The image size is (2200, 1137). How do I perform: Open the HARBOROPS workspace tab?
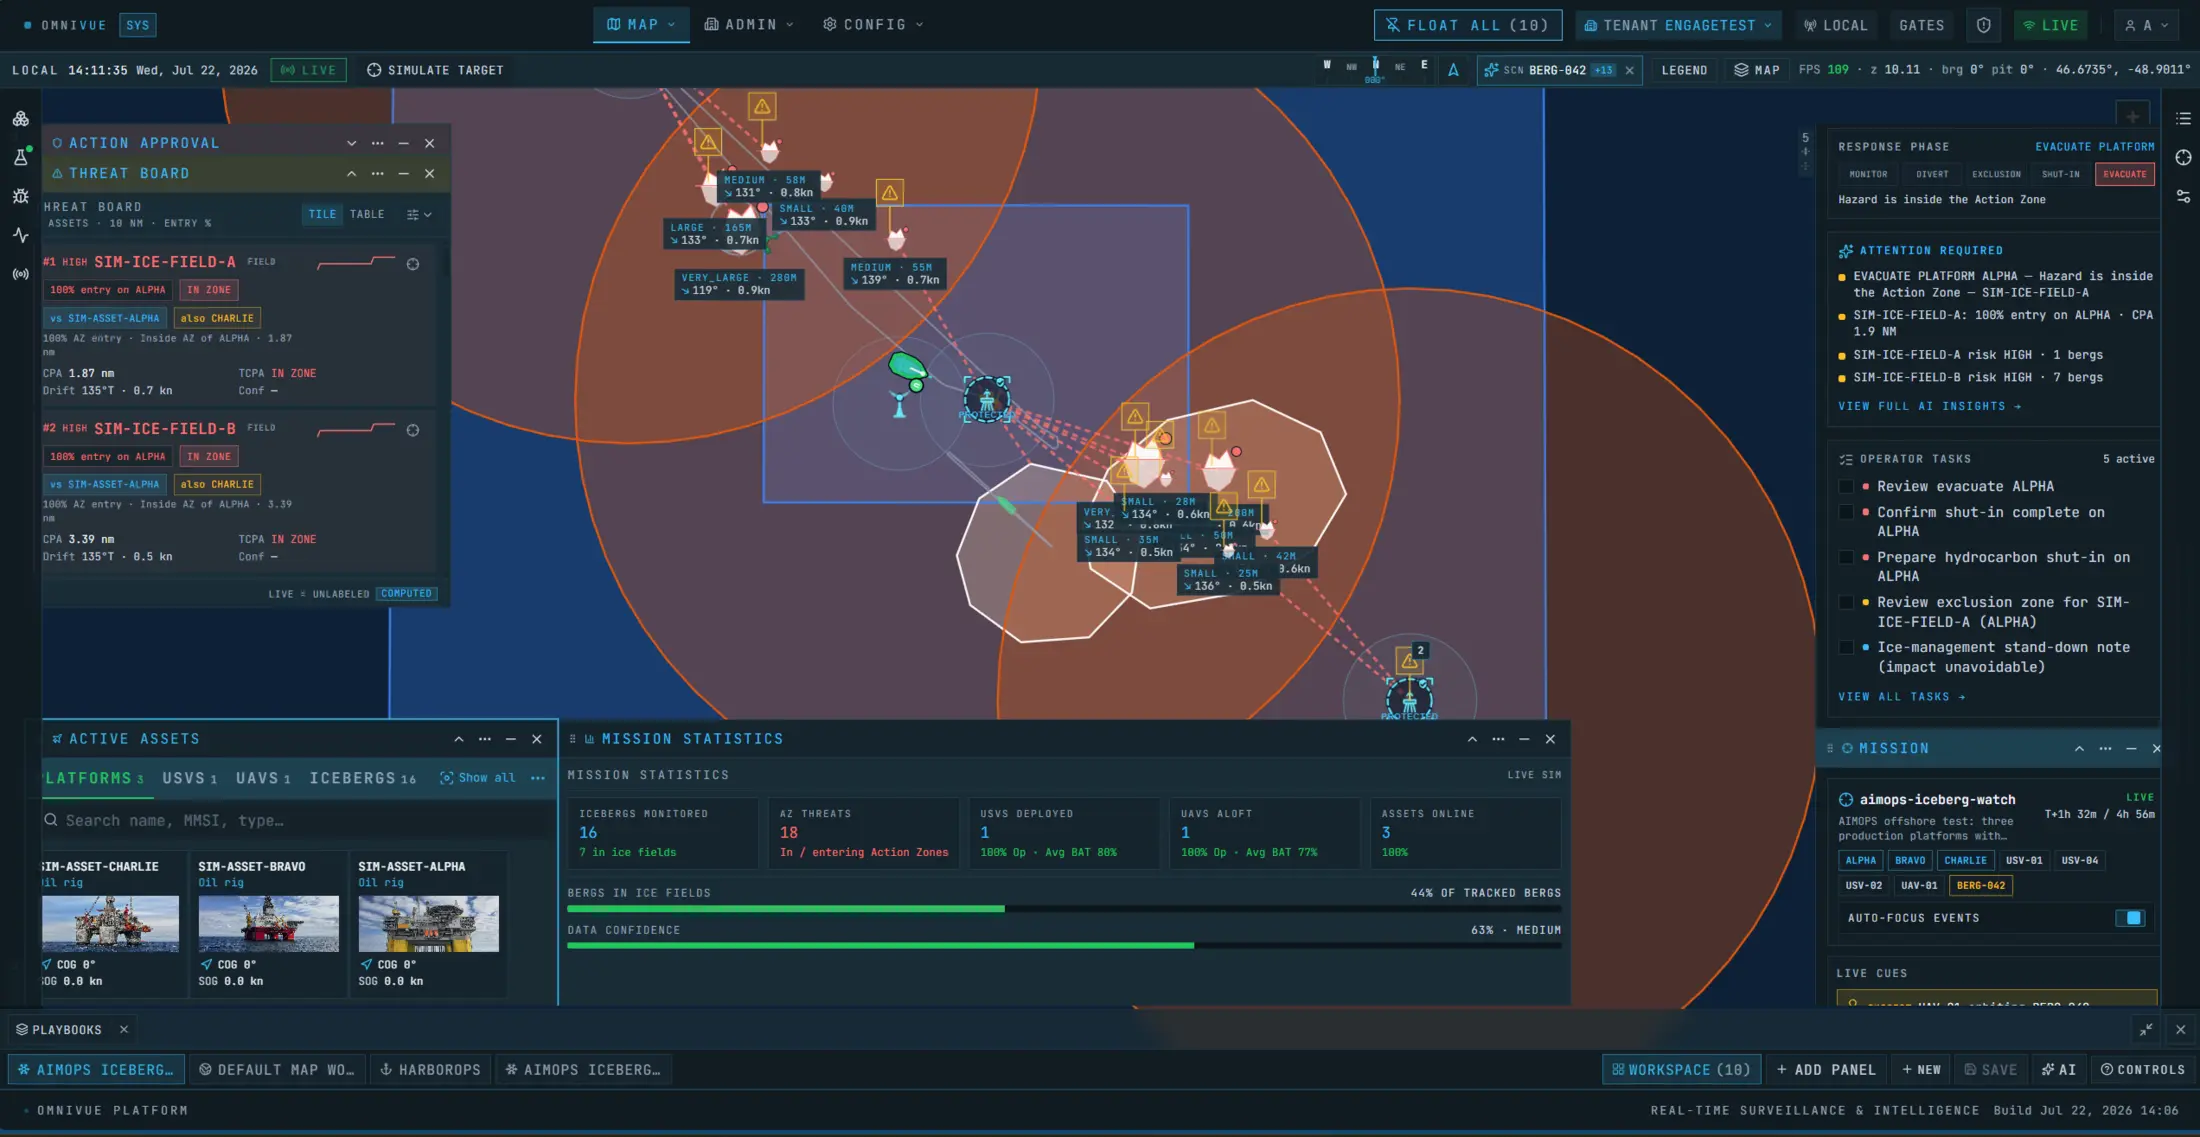[x=431, y=1069]
